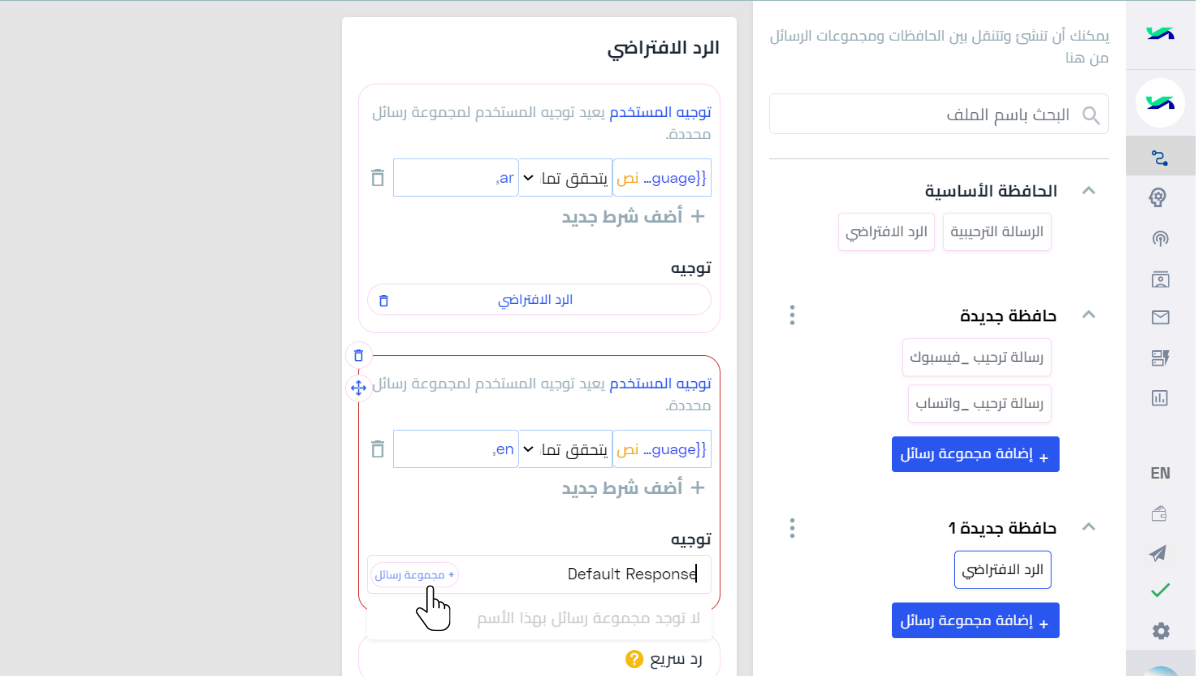Click the move handle on the red card

coord(358,388)
